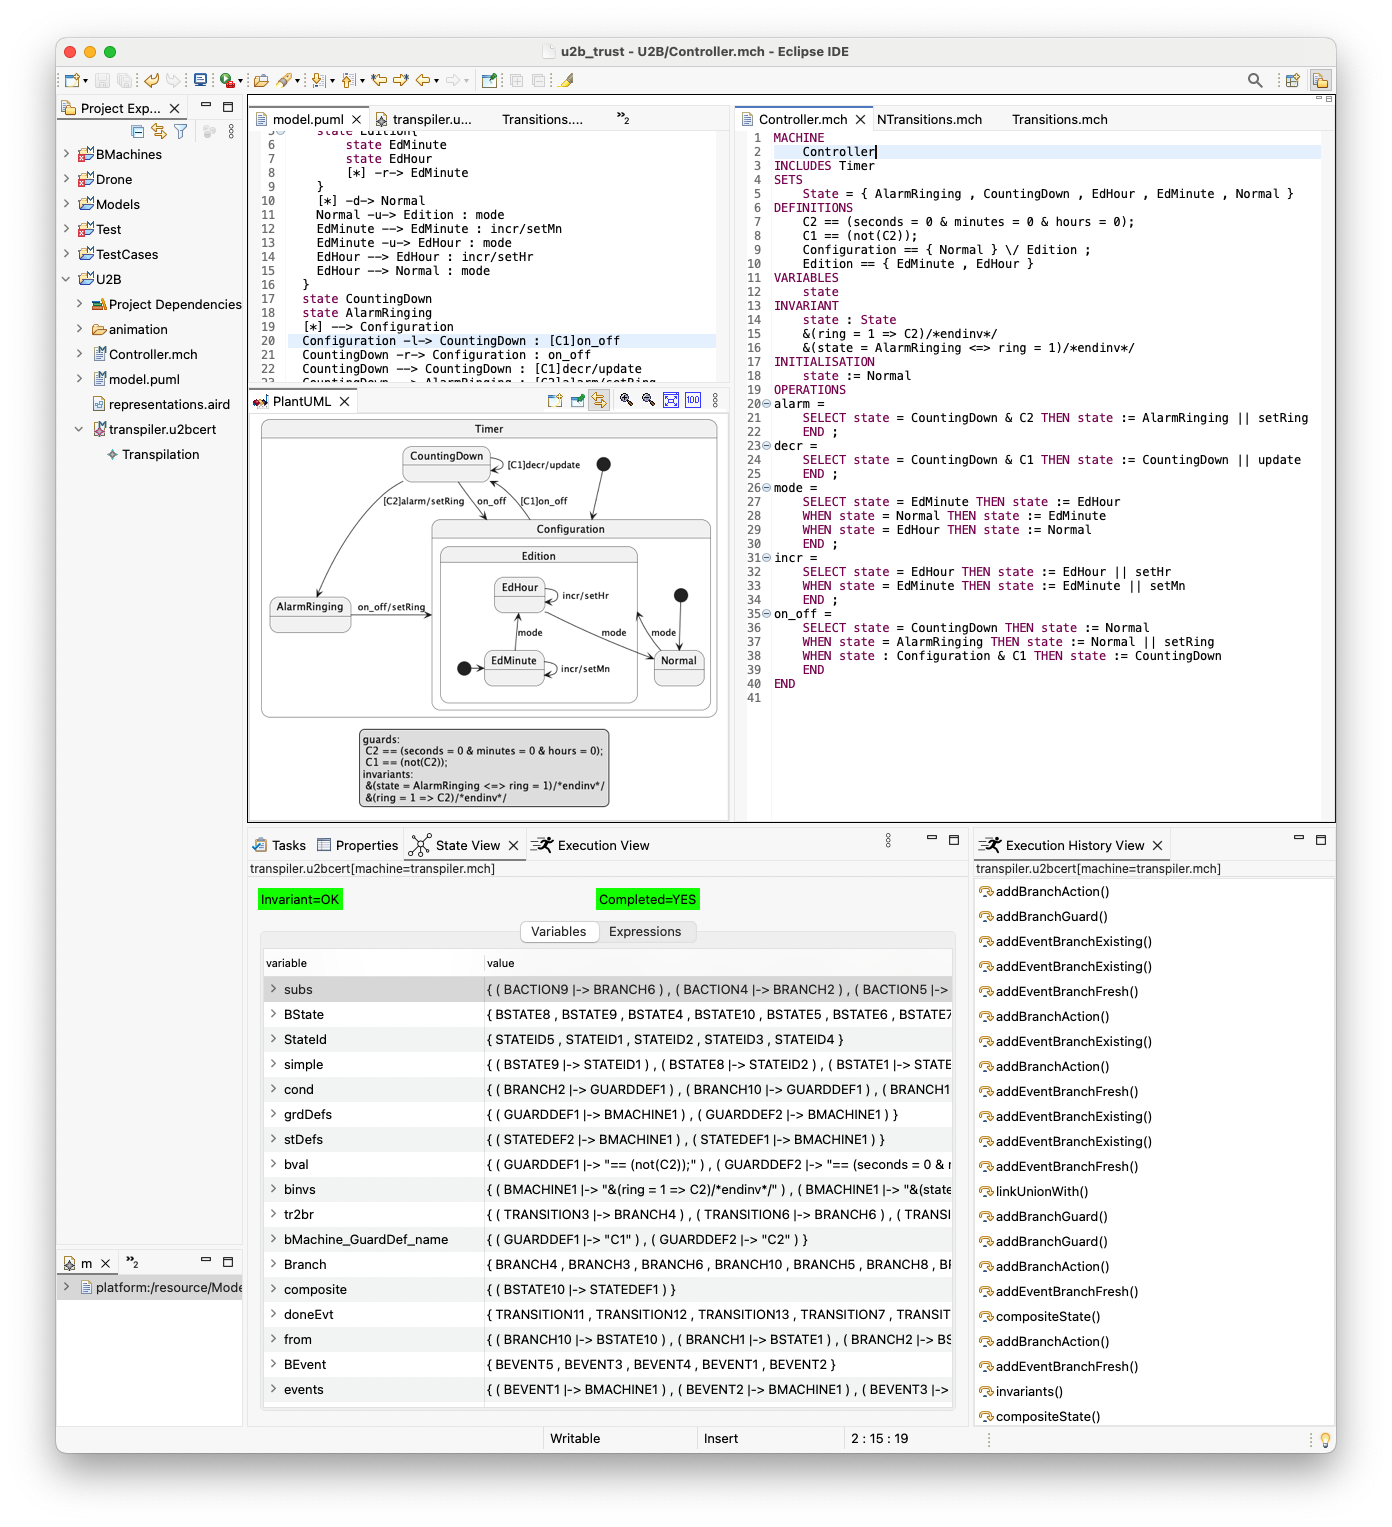Switch to the Expressions segment
The height and width of the screenshot is (1527, 1392).
click(645, 931)
